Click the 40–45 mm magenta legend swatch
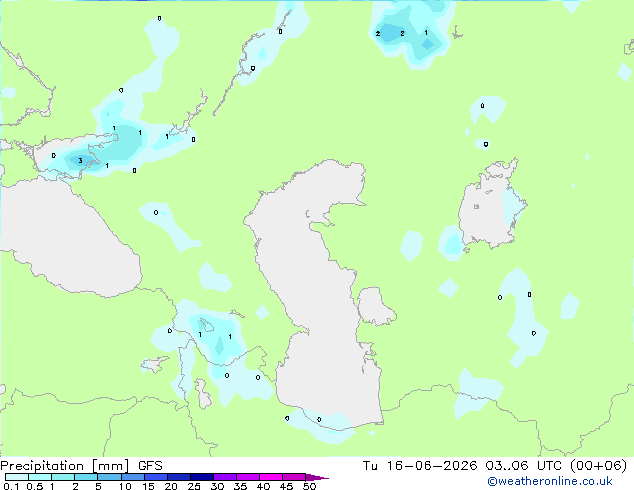This screenshot has height=490, width=634. coord(271,477)
